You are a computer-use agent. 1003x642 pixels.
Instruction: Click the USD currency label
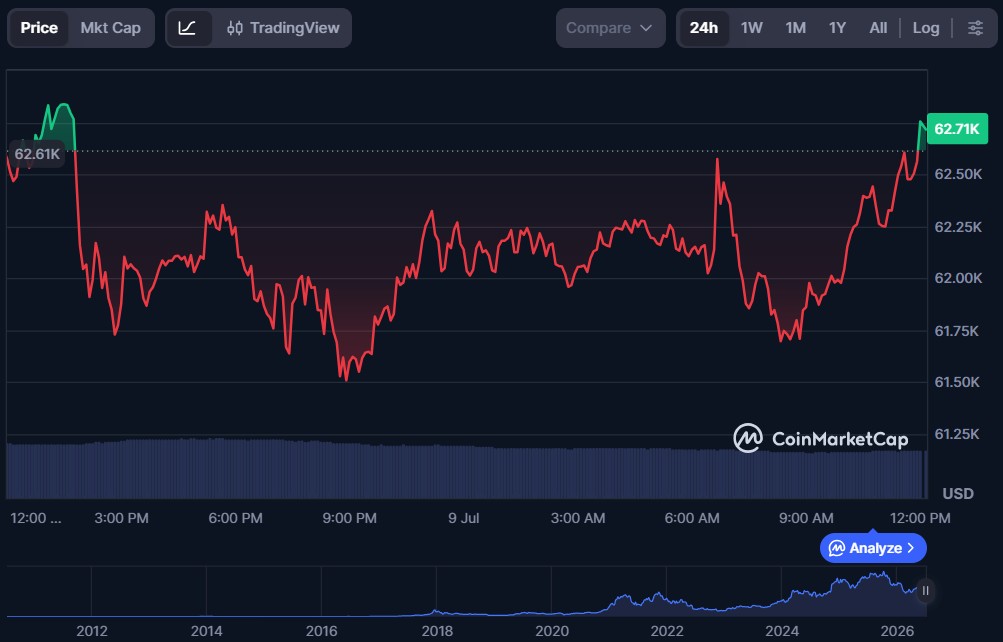[x=958, y=494]
